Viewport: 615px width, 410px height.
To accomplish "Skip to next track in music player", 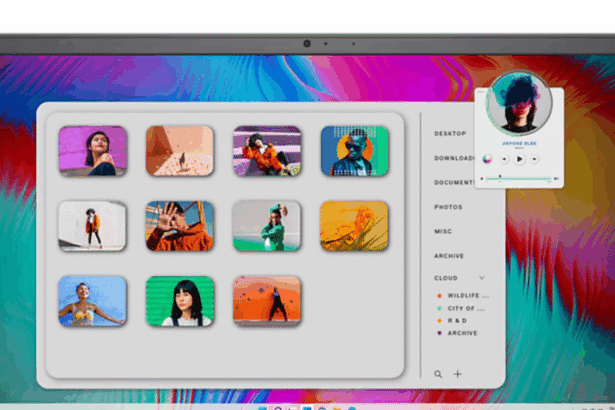I will coord(536,159).
